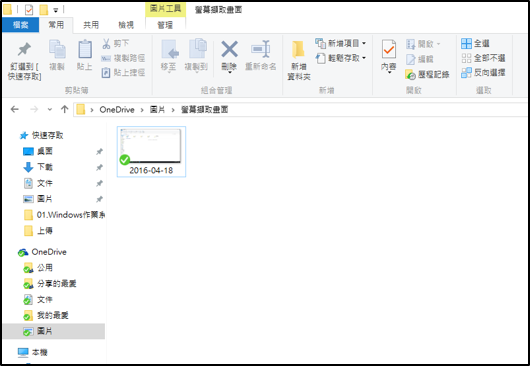Viewport: 530px width, 366px height.
Task: Pin folder to Quick access (釘選到快速存取)
Action: point(24,60)
